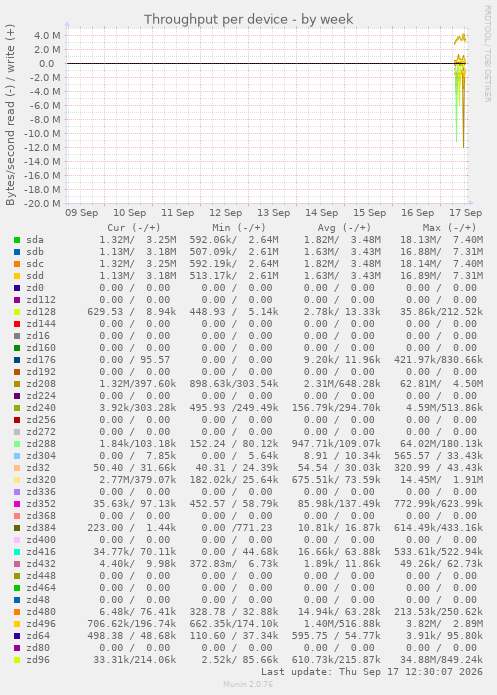497x695 pixels.
Task: Click zd320 current value '2.77M/379.07k'
Action: click(x=137, y=480)
